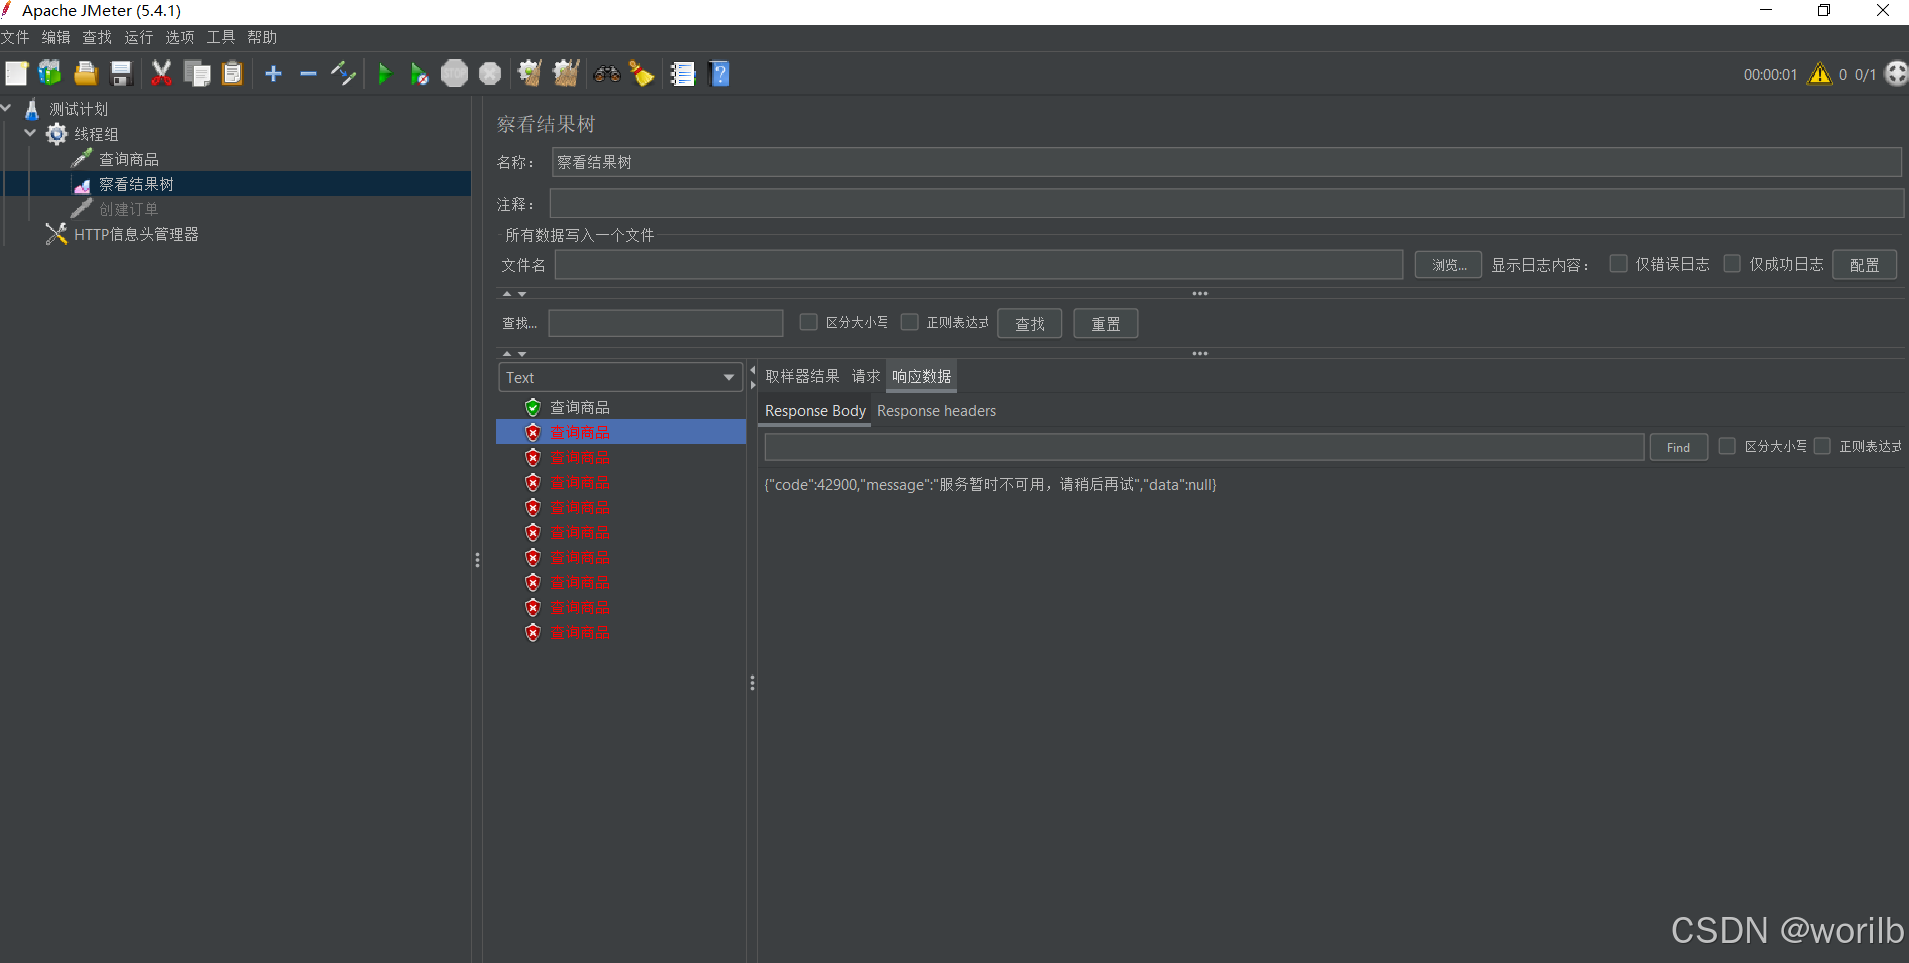Screen dimensions: 1909x963
Task: Click the Clear All results icon
Action: pos(566,74)
